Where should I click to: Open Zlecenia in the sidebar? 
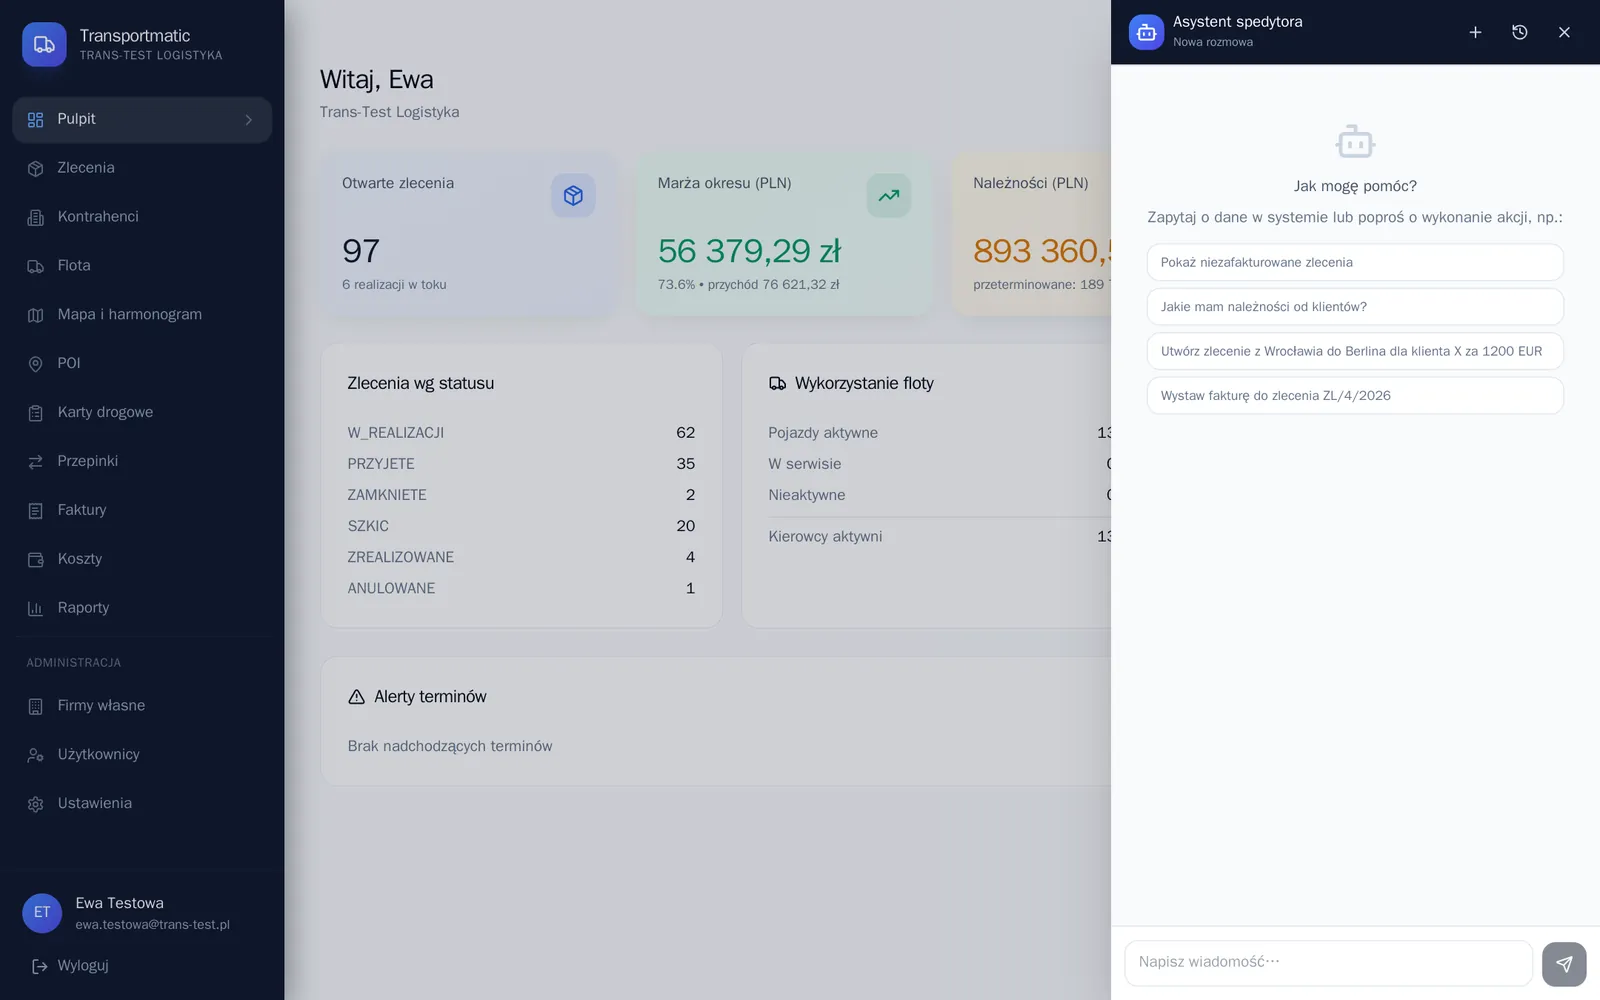pos(142,168)
